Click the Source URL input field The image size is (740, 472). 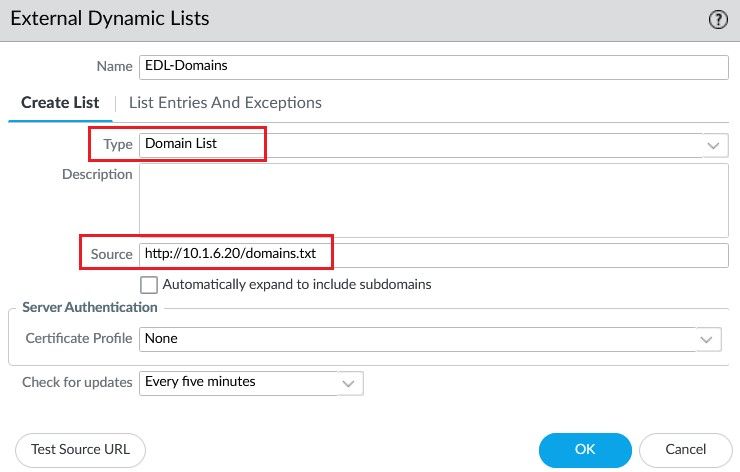[x=433, y=254]
